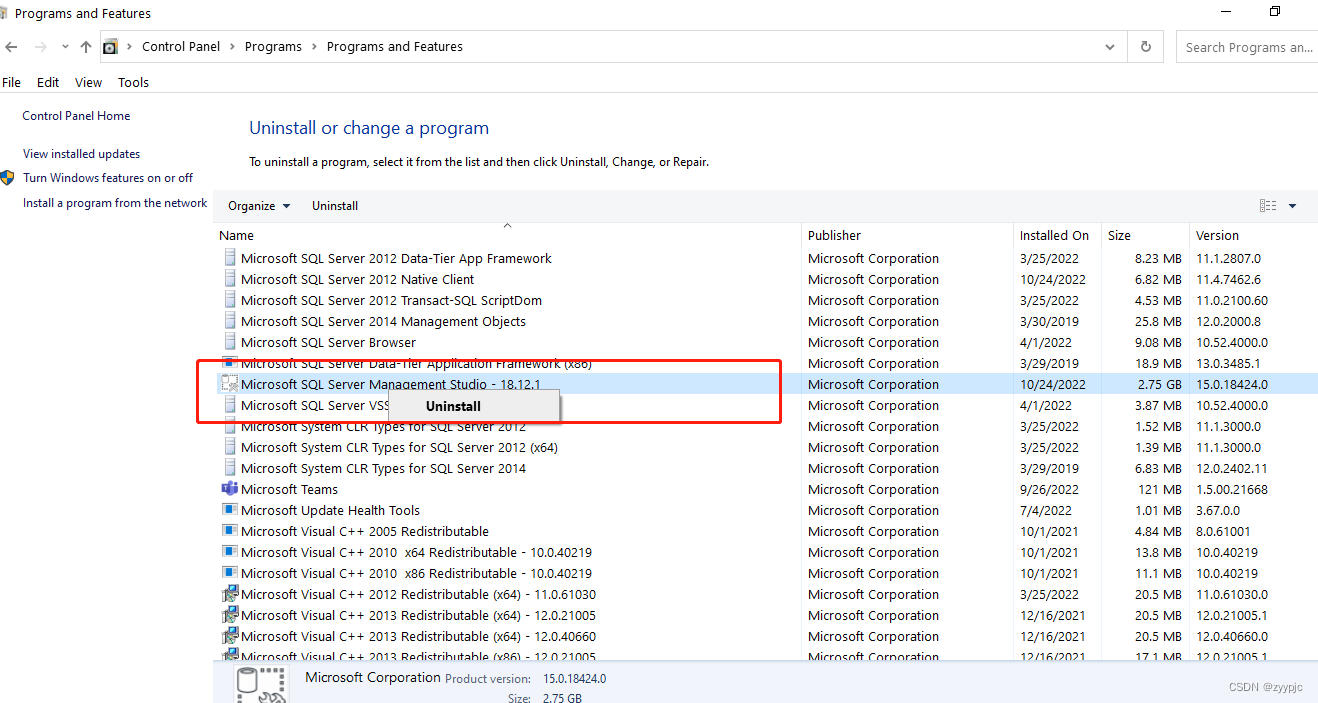Click the shield icon beside Windows features
This screenshot has height=703, width=1318.
(8, 178)
